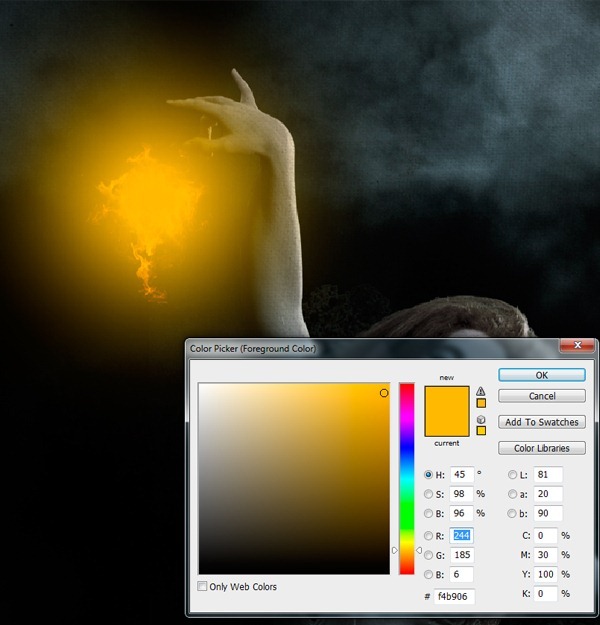
Task: Select the web safe color swatch below cube
Action: 481,430
